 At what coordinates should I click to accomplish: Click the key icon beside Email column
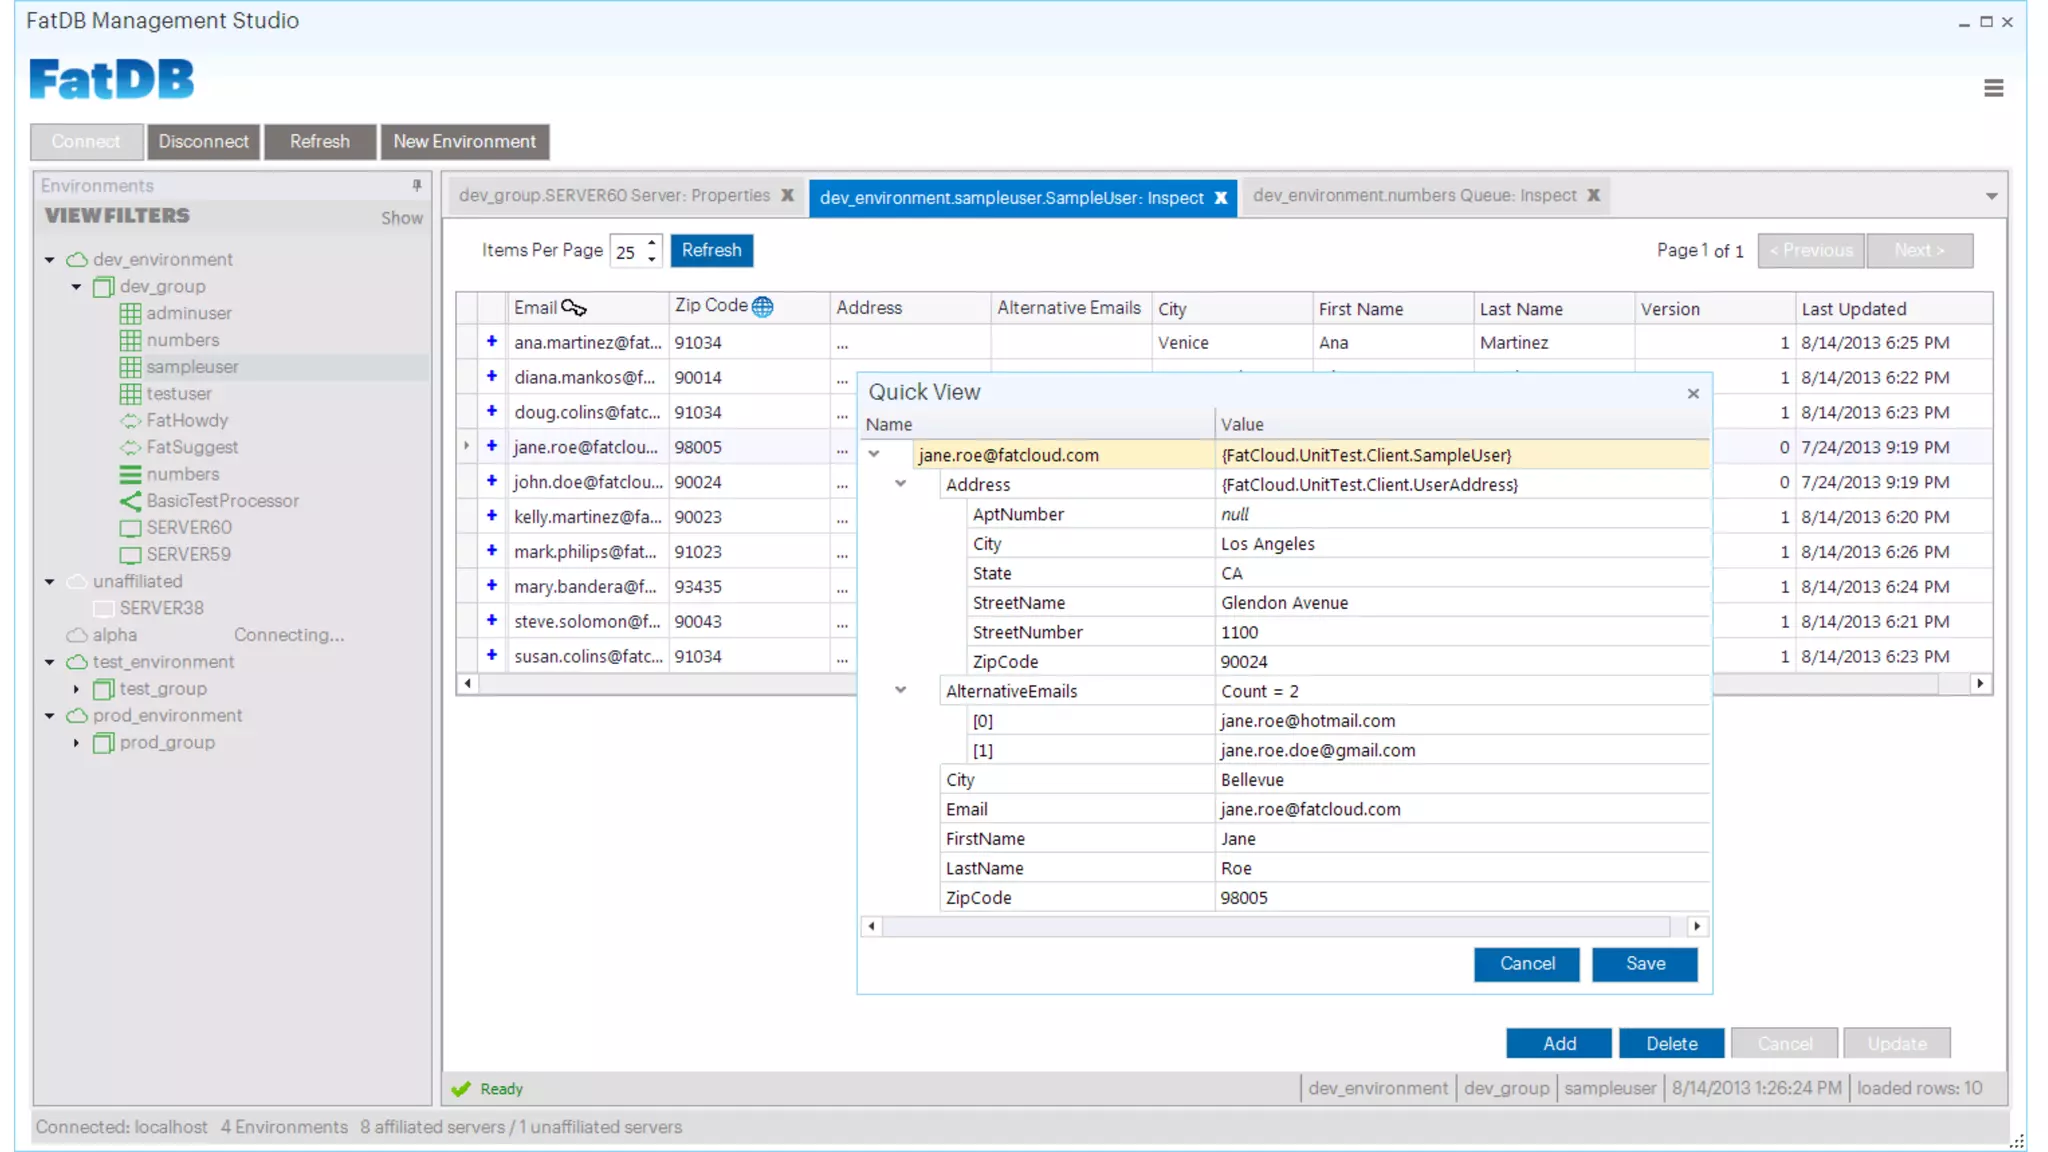(x=574, y=307)
